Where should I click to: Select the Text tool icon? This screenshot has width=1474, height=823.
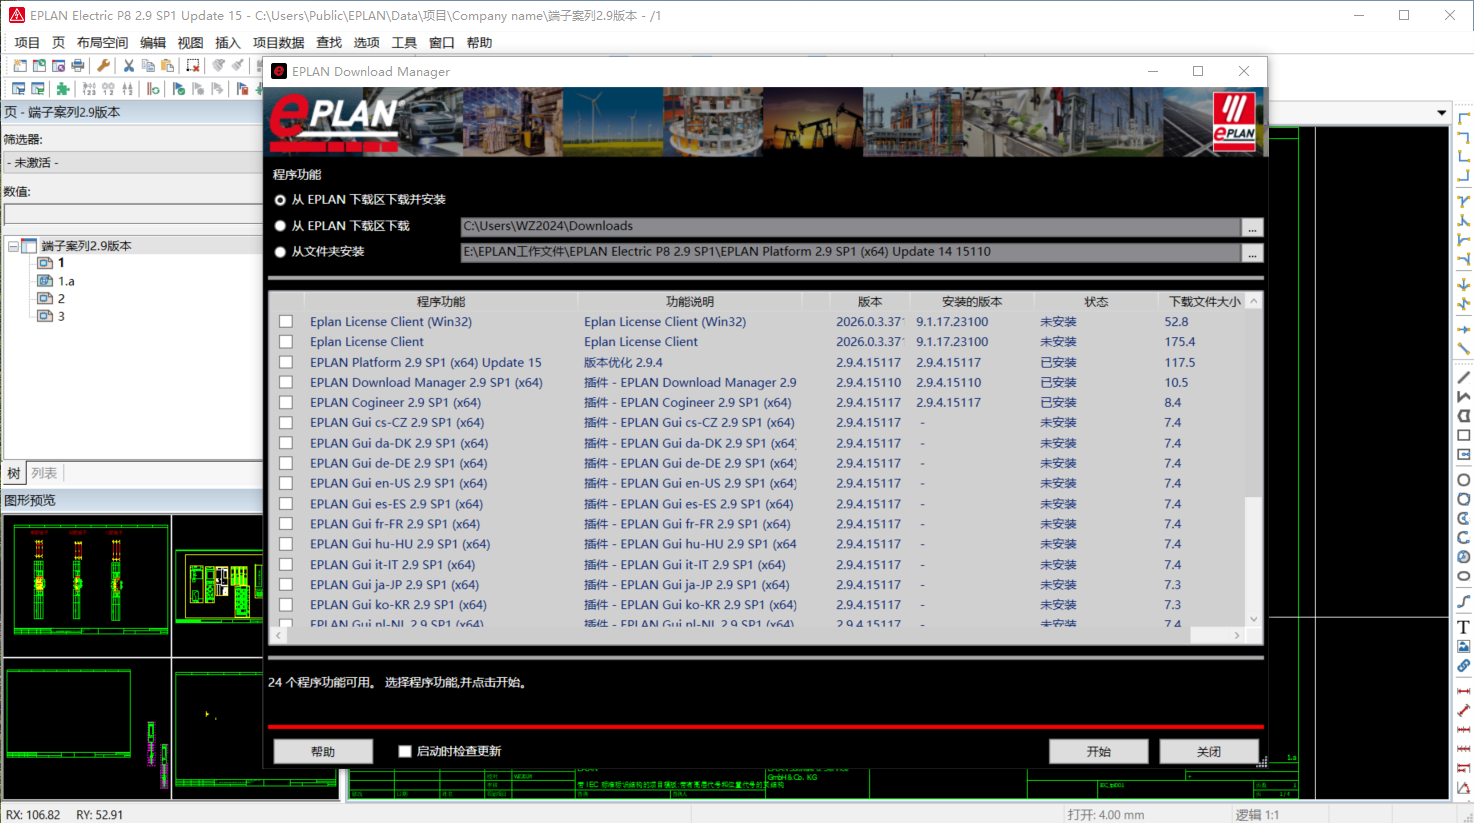point(1463,627)
